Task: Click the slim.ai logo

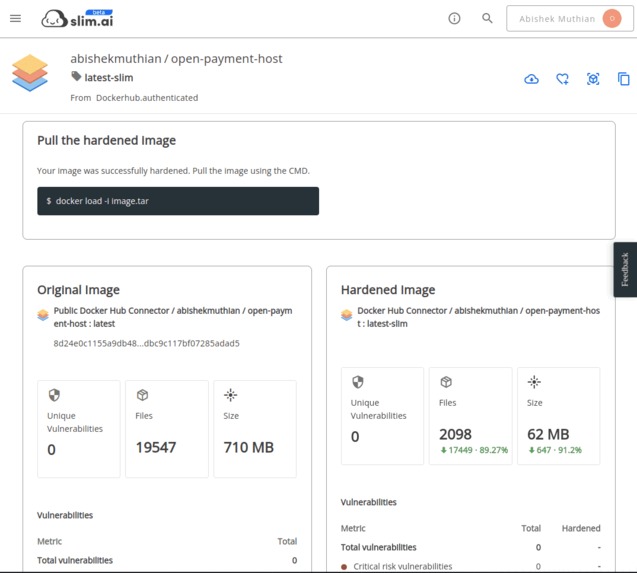Action: 77,19
